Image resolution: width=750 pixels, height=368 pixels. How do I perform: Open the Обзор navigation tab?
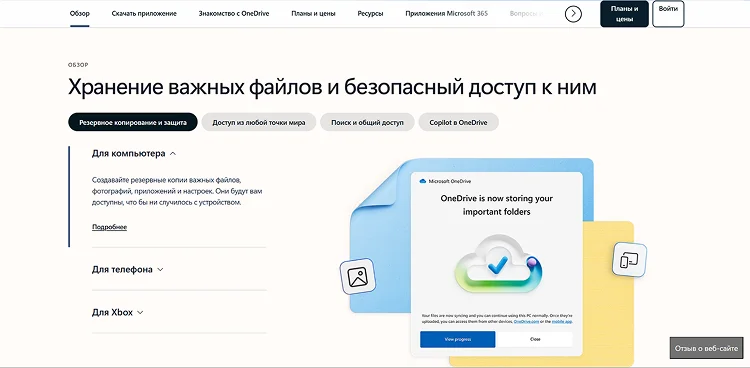79,13
